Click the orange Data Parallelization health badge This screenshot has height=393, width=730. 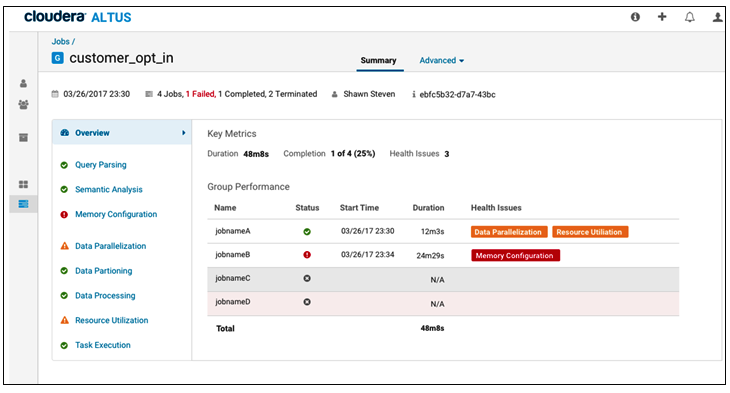[508, 232]
